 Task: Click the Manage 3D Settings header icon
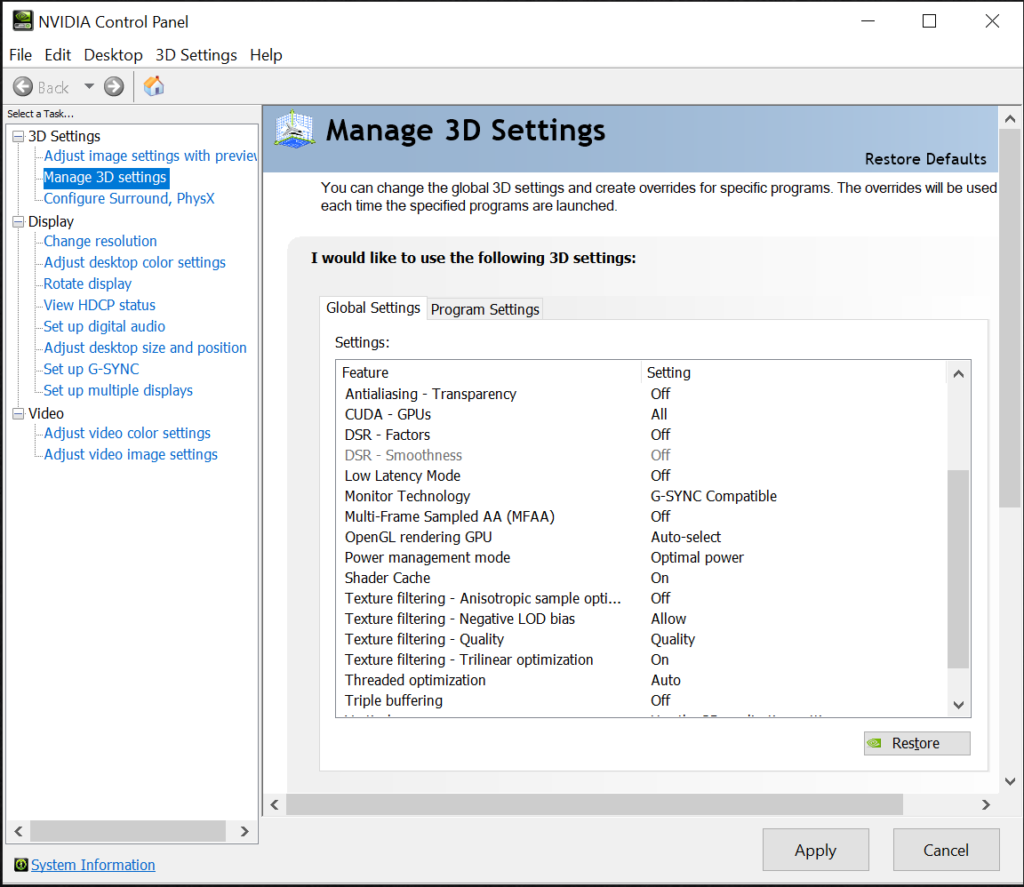(x=293, y=130)
